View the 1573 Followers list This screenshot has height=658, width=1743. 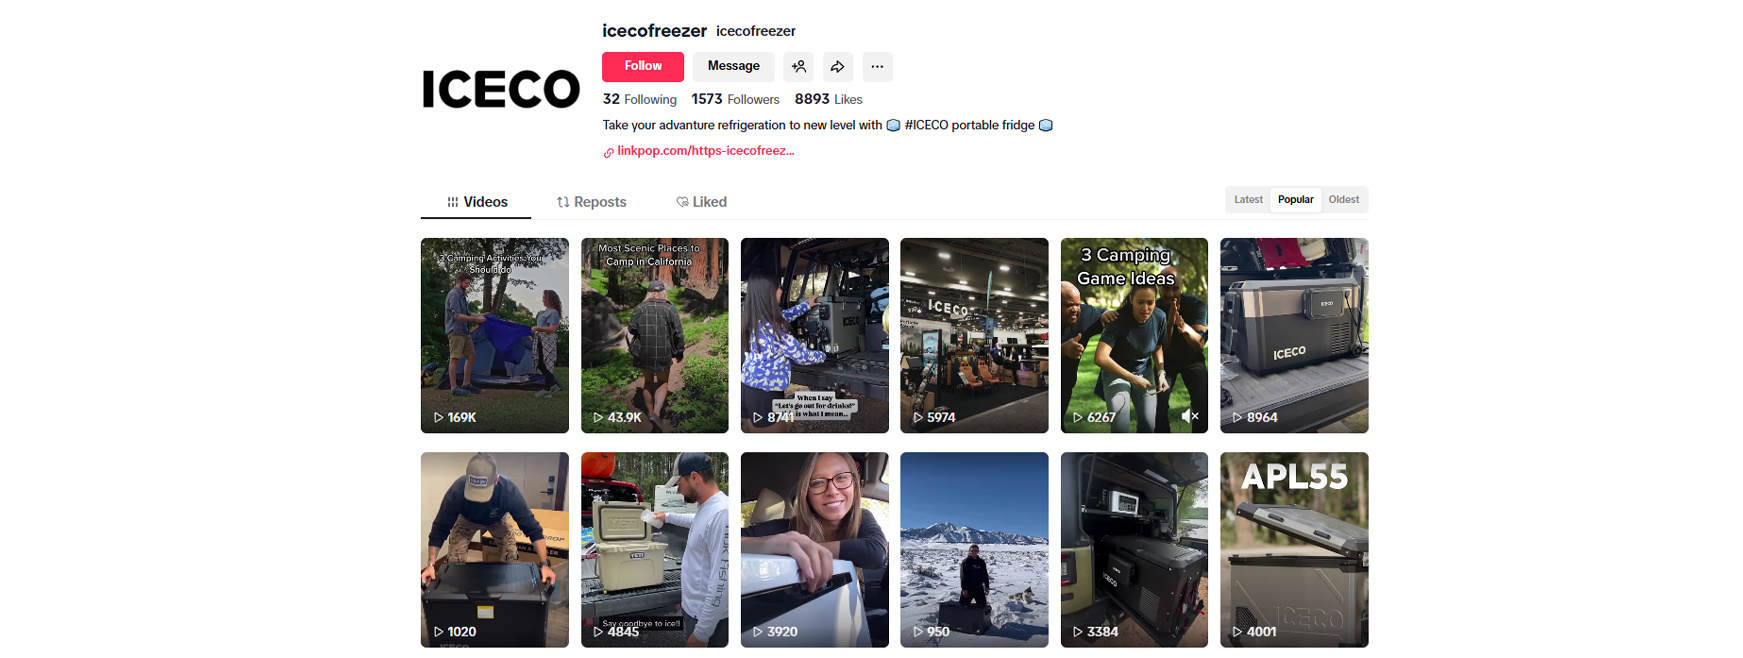pyautogui.click(x=735, y=99)
